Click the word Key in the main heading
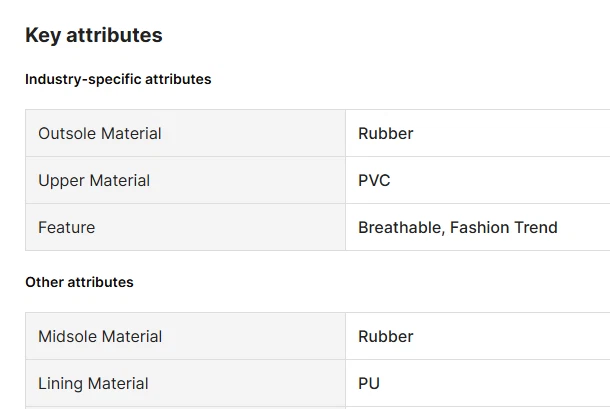Viewport: 610px width, 409px height. 43,35
